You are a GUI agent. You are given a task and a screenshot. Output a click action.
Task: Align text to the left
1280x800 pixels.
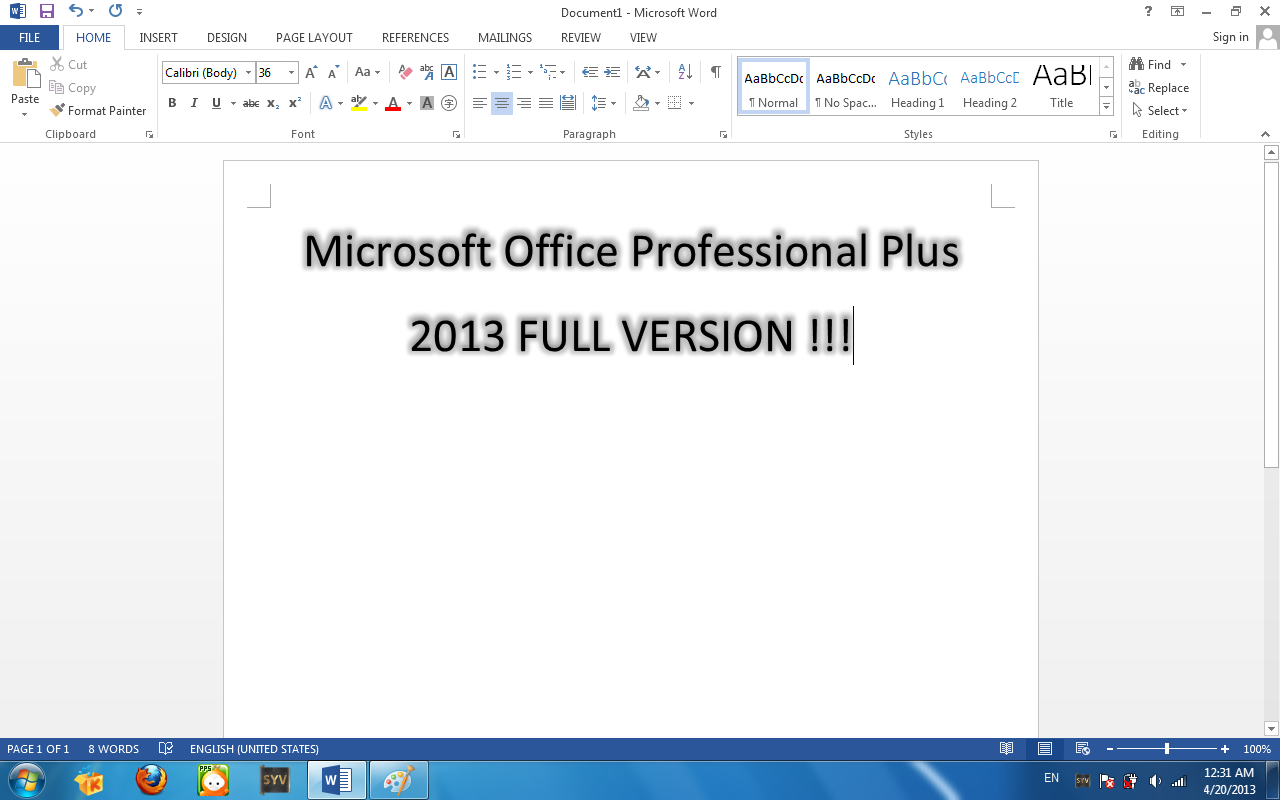480,103
